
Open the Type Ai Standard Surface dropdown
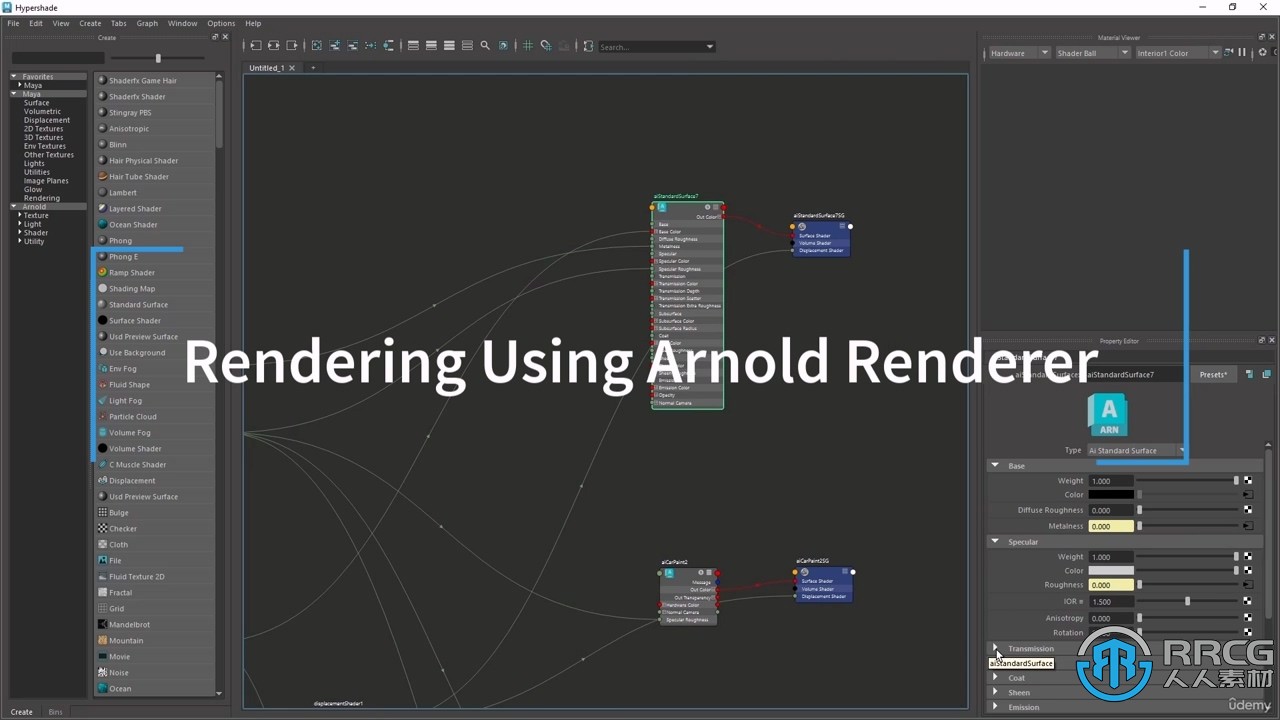tap(1137, 451)
